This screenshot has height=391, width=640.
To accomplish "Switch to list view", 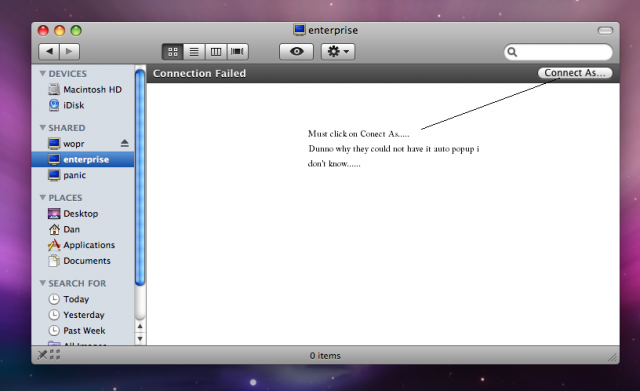I will 194,52.
